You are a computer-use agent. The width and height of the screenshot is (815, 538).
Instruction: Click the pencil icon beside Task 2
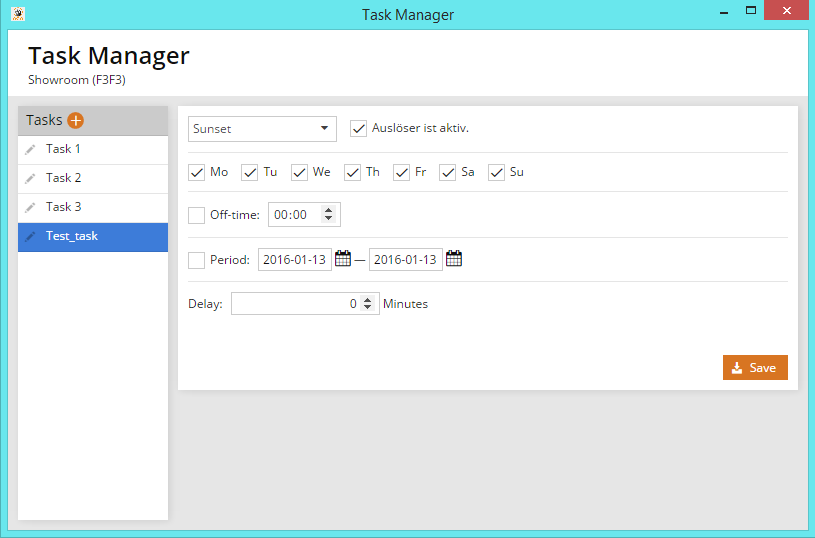(x=30, y=179)
